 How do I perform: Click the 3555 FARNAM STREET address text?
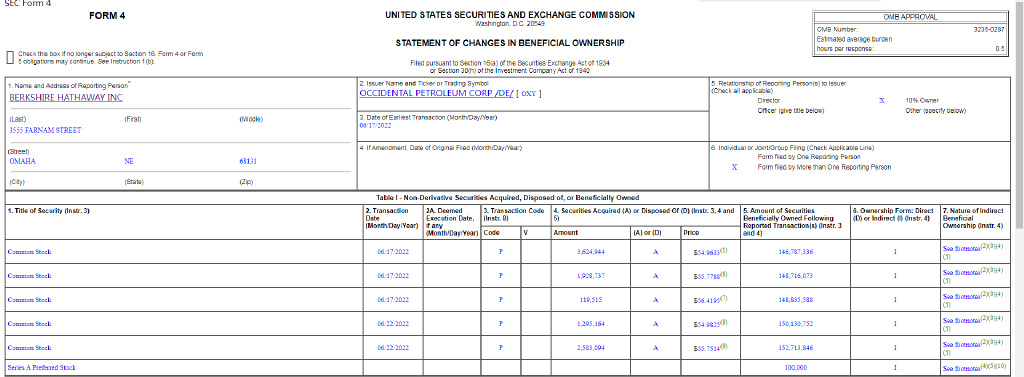pyautogui.click(x=45, y=131)
